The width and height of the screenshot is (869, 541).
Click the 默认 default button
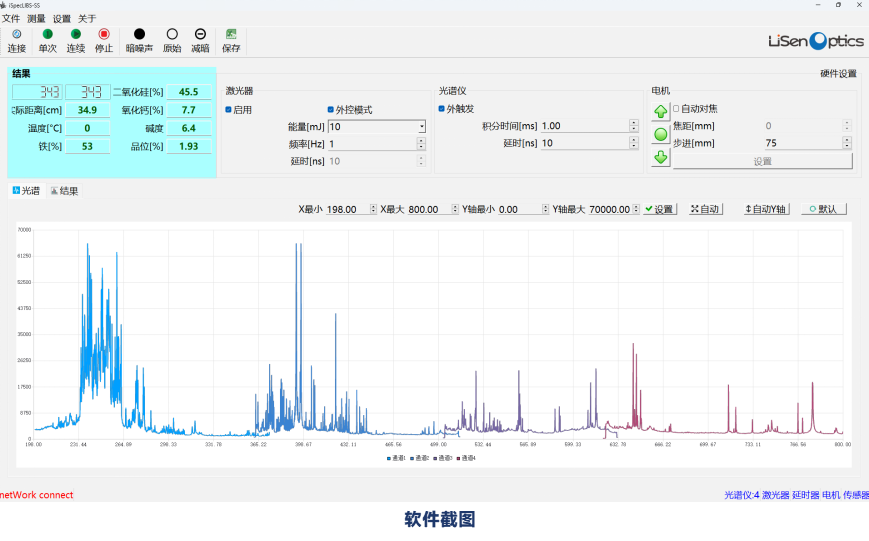[822, 209]
